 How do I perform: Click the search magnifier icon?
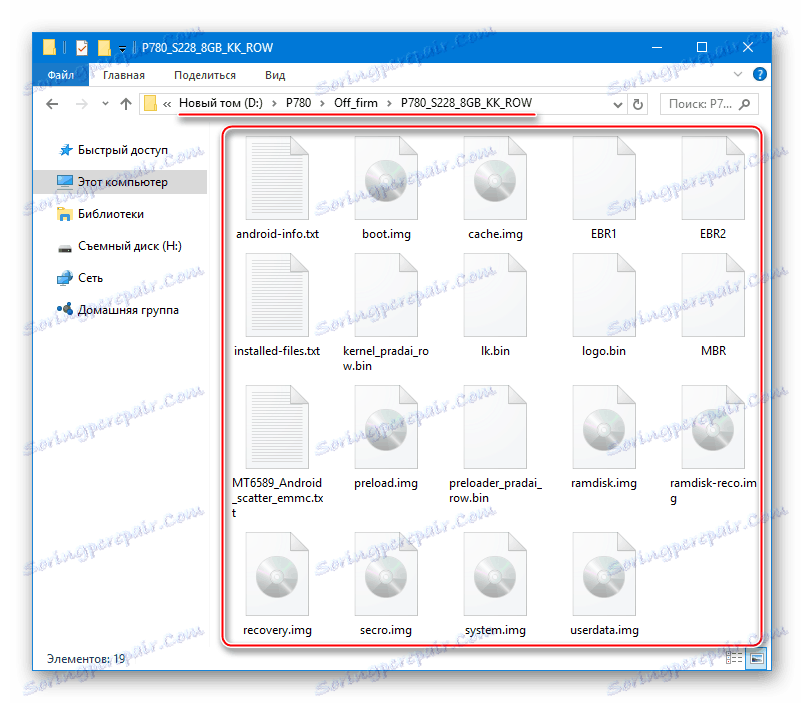[x=745, y=104]
